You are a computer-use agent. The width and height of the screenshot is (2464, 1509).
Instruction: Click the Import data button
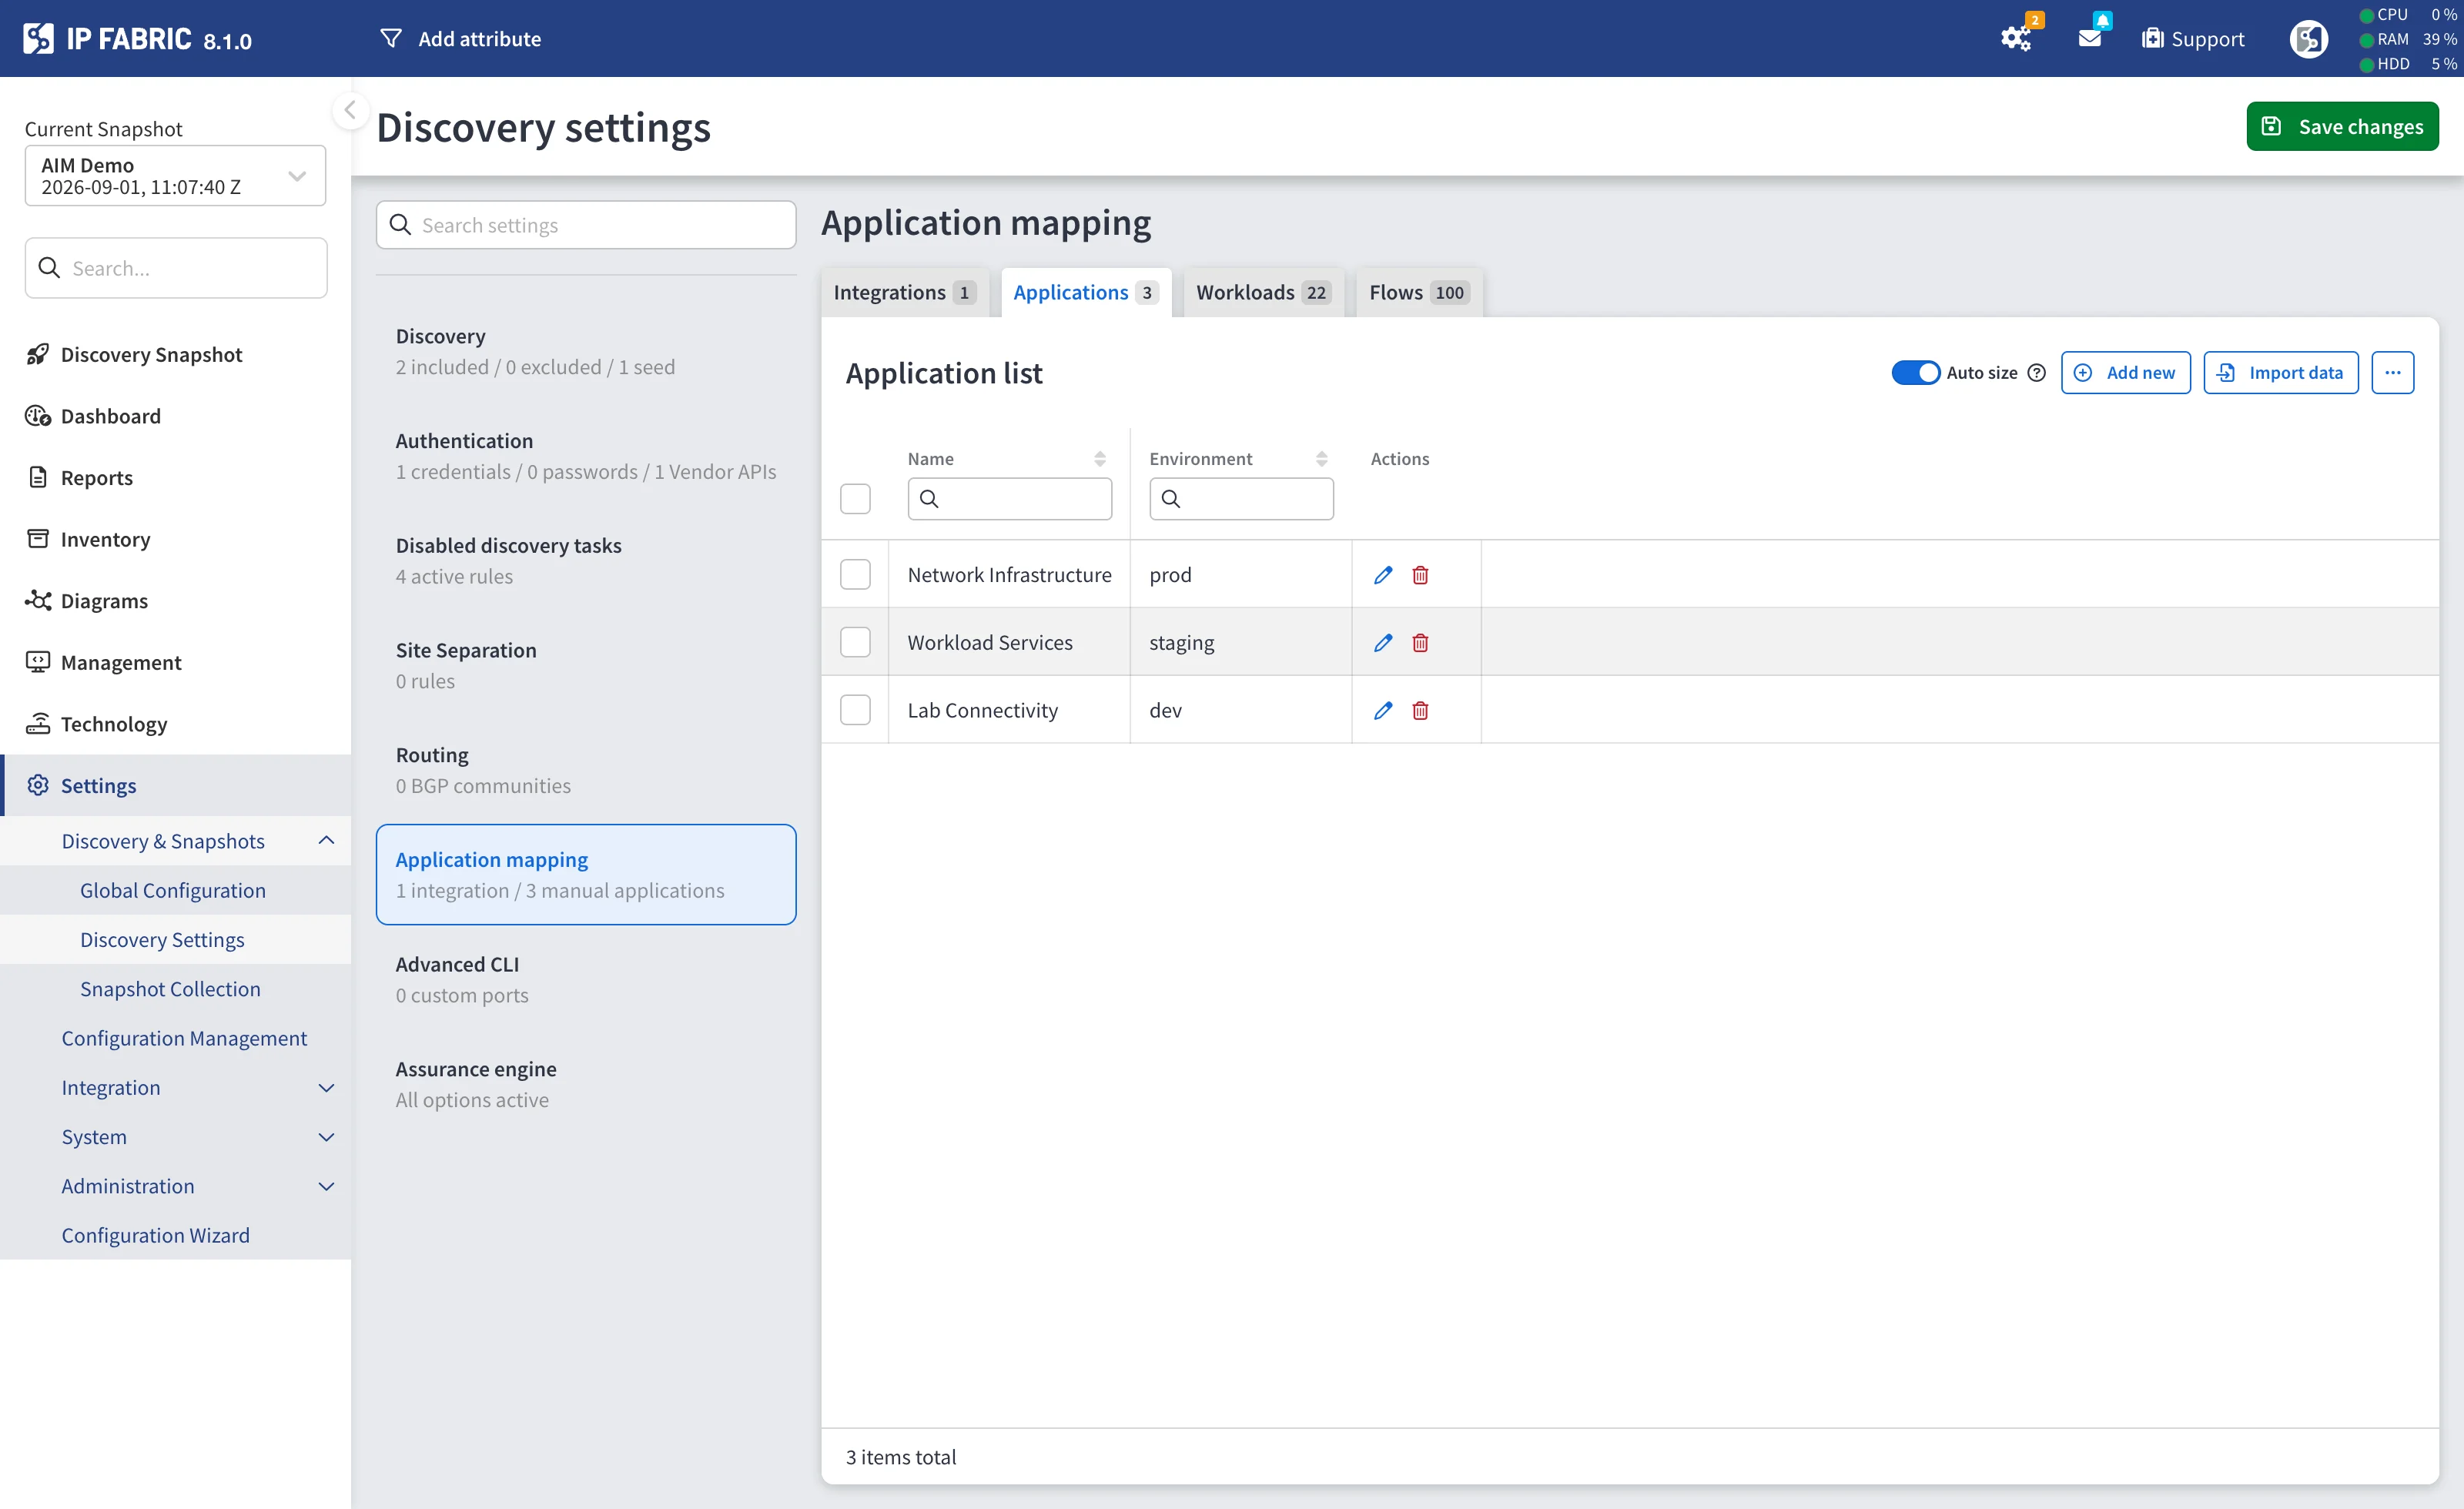[x=2280, y=373]
